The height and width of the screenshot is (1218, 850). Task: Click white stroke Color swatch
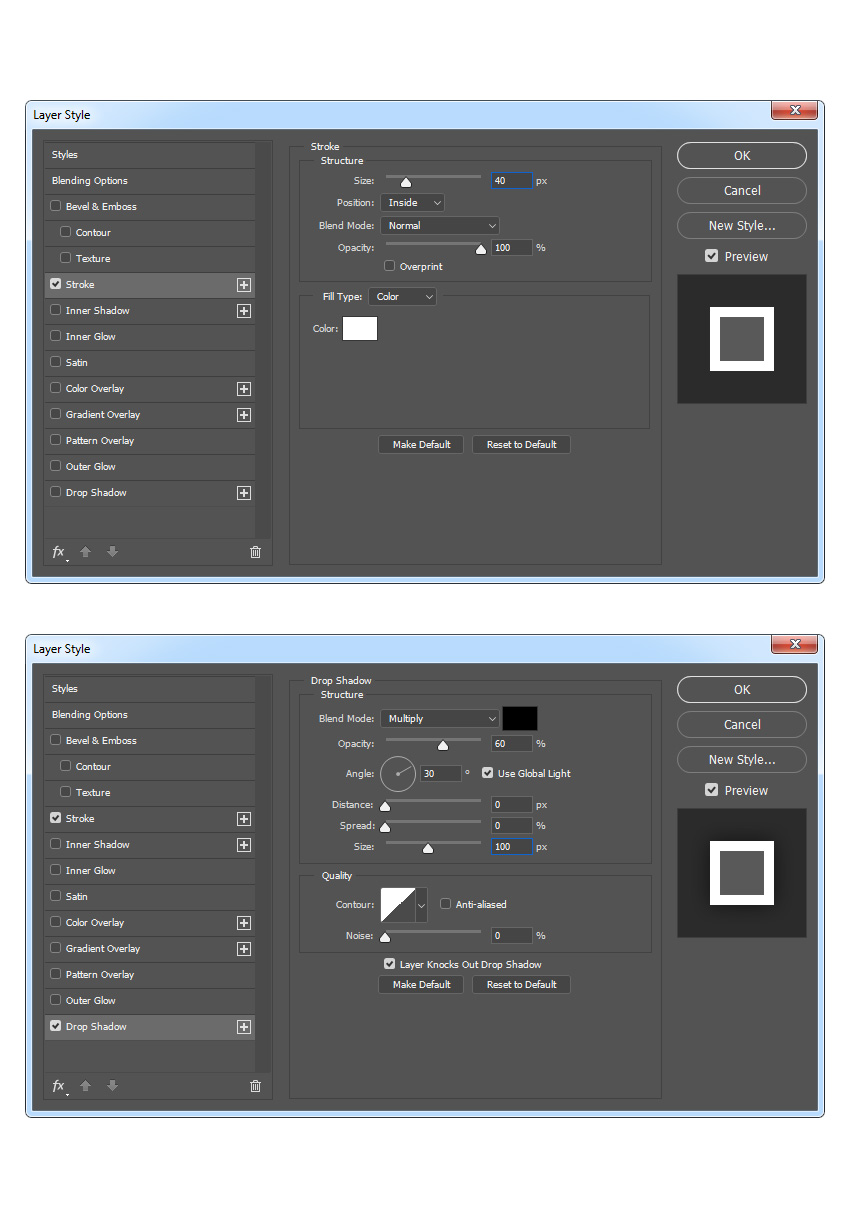(360, 328)
